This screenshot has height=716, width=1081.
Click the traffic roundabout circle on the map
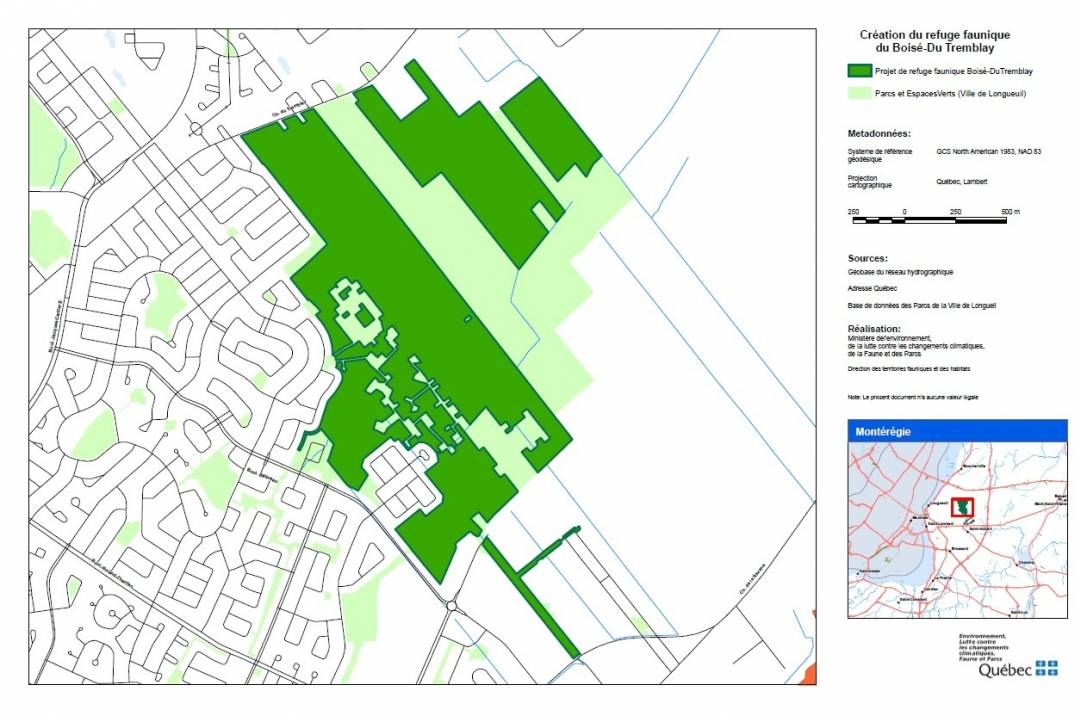coord(452,605)
